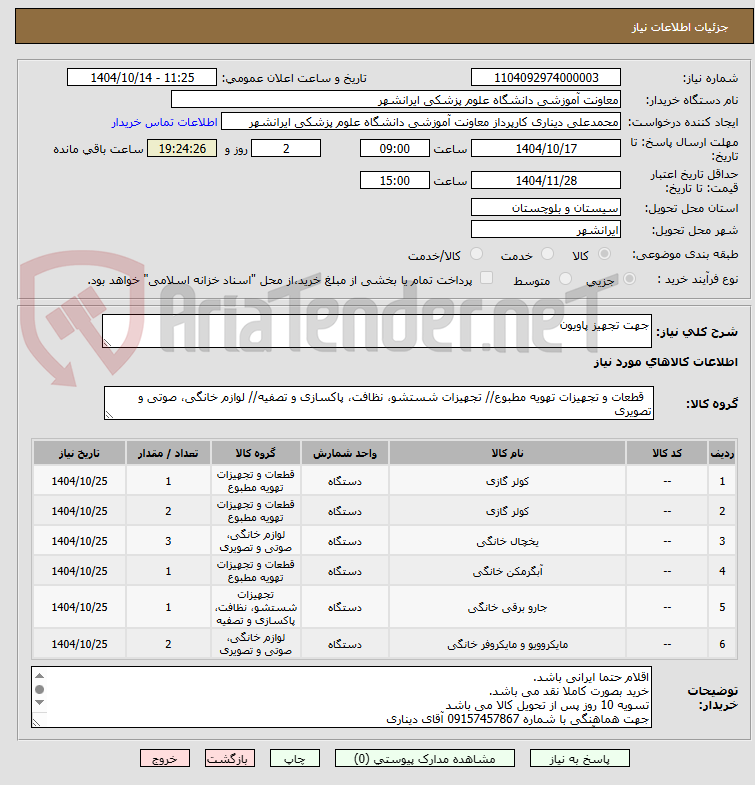
Task: Click the تاریخ نیاز column header
Action: 79,453
